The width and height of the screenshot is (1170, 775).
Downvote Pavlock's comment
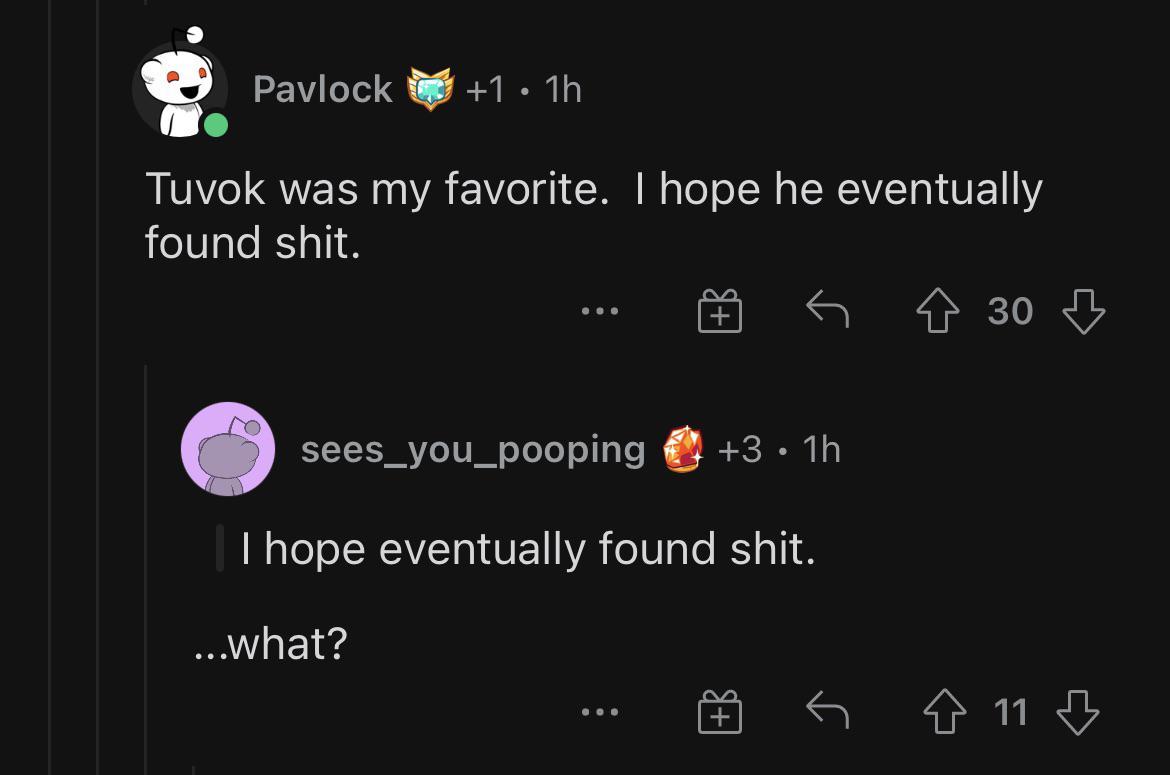click(x=1083, y=310)
